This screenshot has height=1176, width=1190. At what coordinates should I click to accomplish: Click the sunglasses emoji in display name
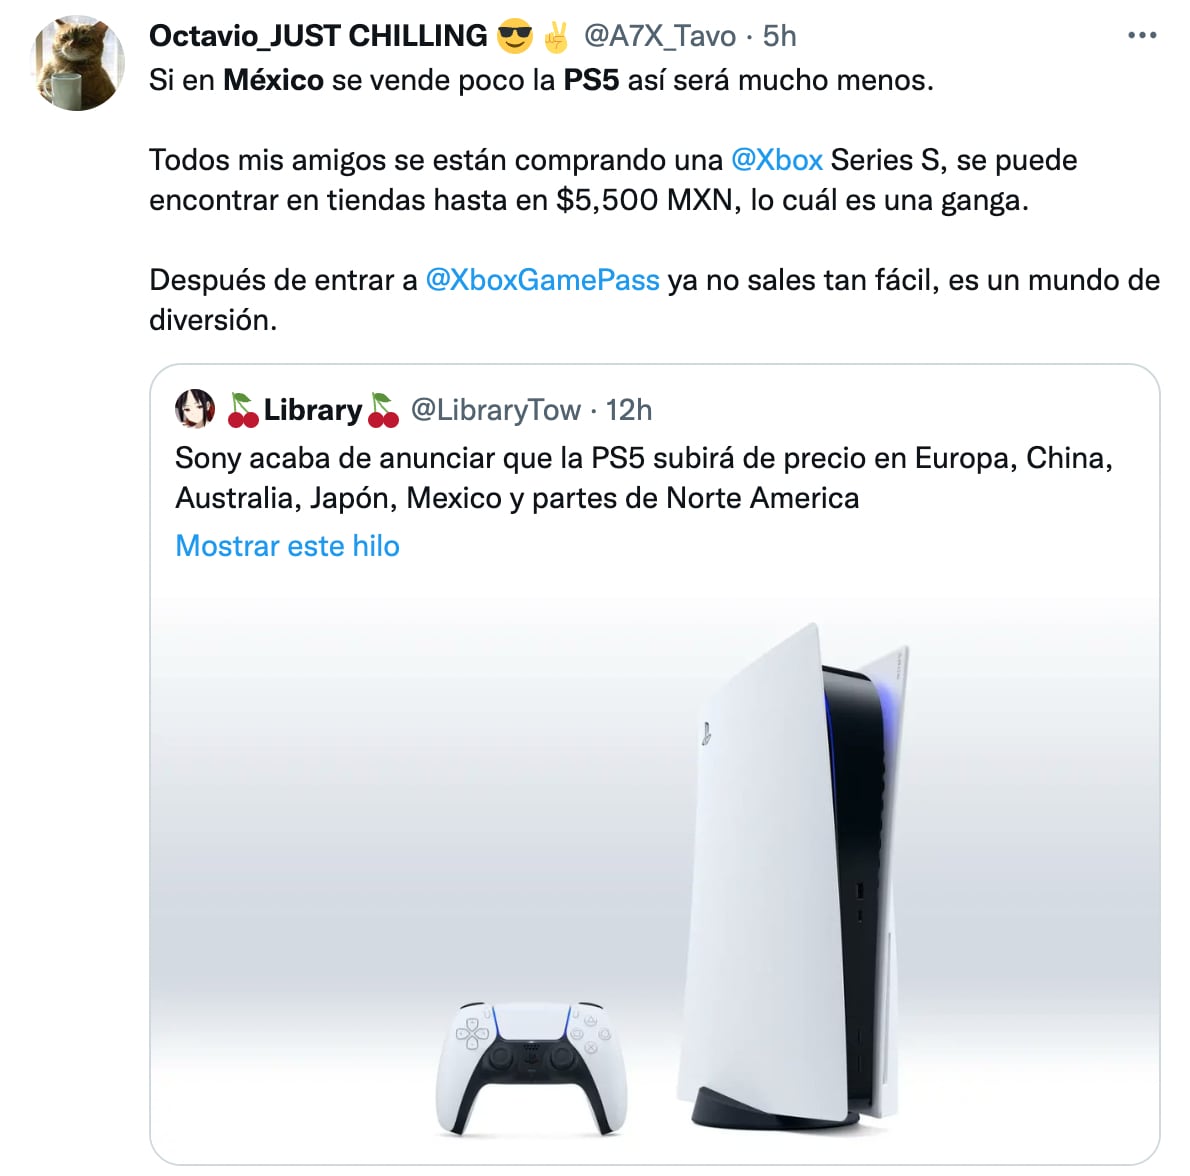tap(514, 36)
